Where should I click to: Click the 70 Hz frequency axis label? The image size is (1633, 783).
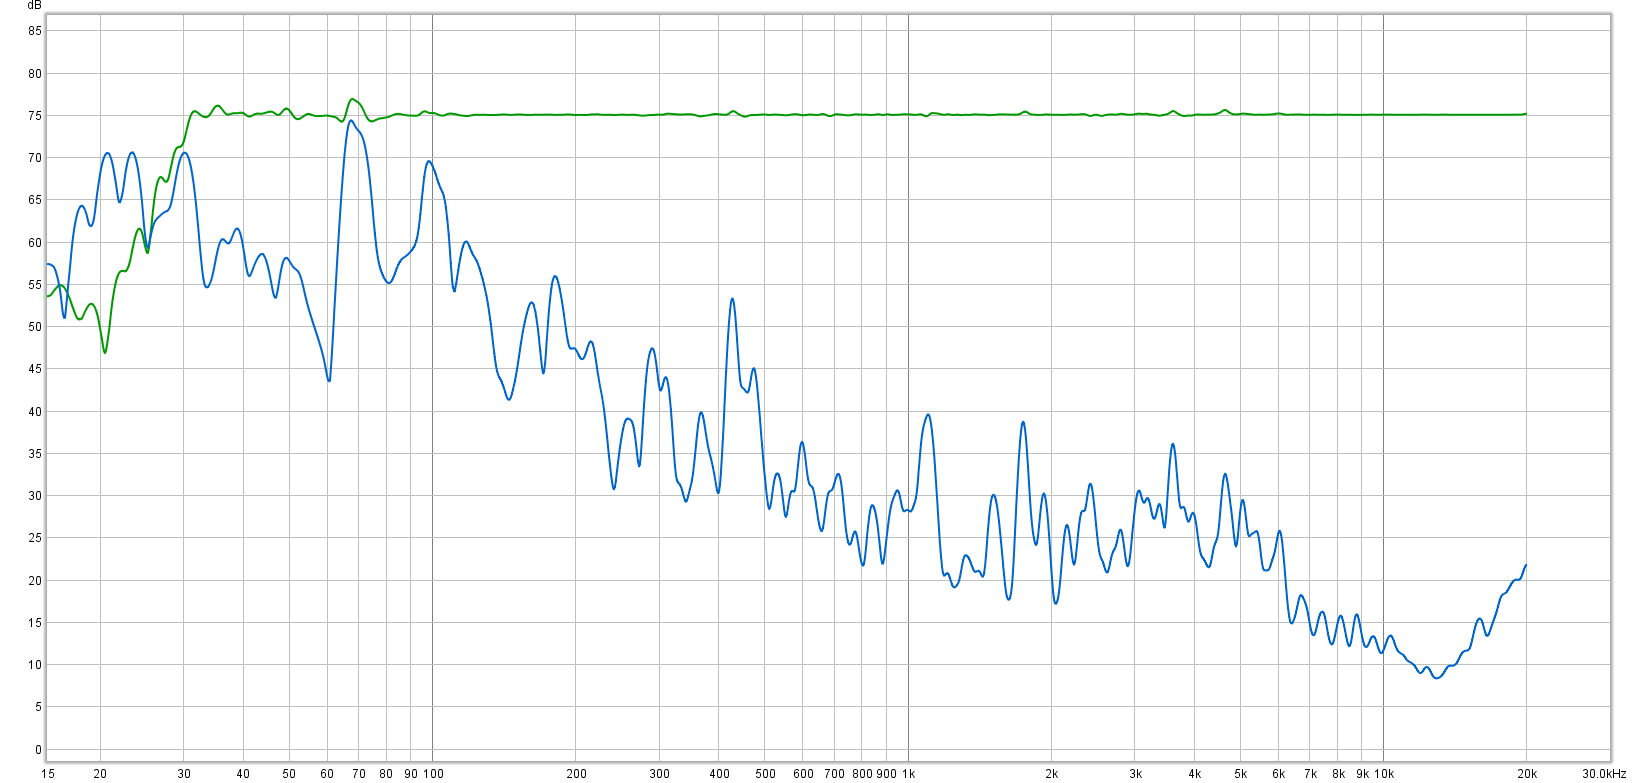coord(359,774)
